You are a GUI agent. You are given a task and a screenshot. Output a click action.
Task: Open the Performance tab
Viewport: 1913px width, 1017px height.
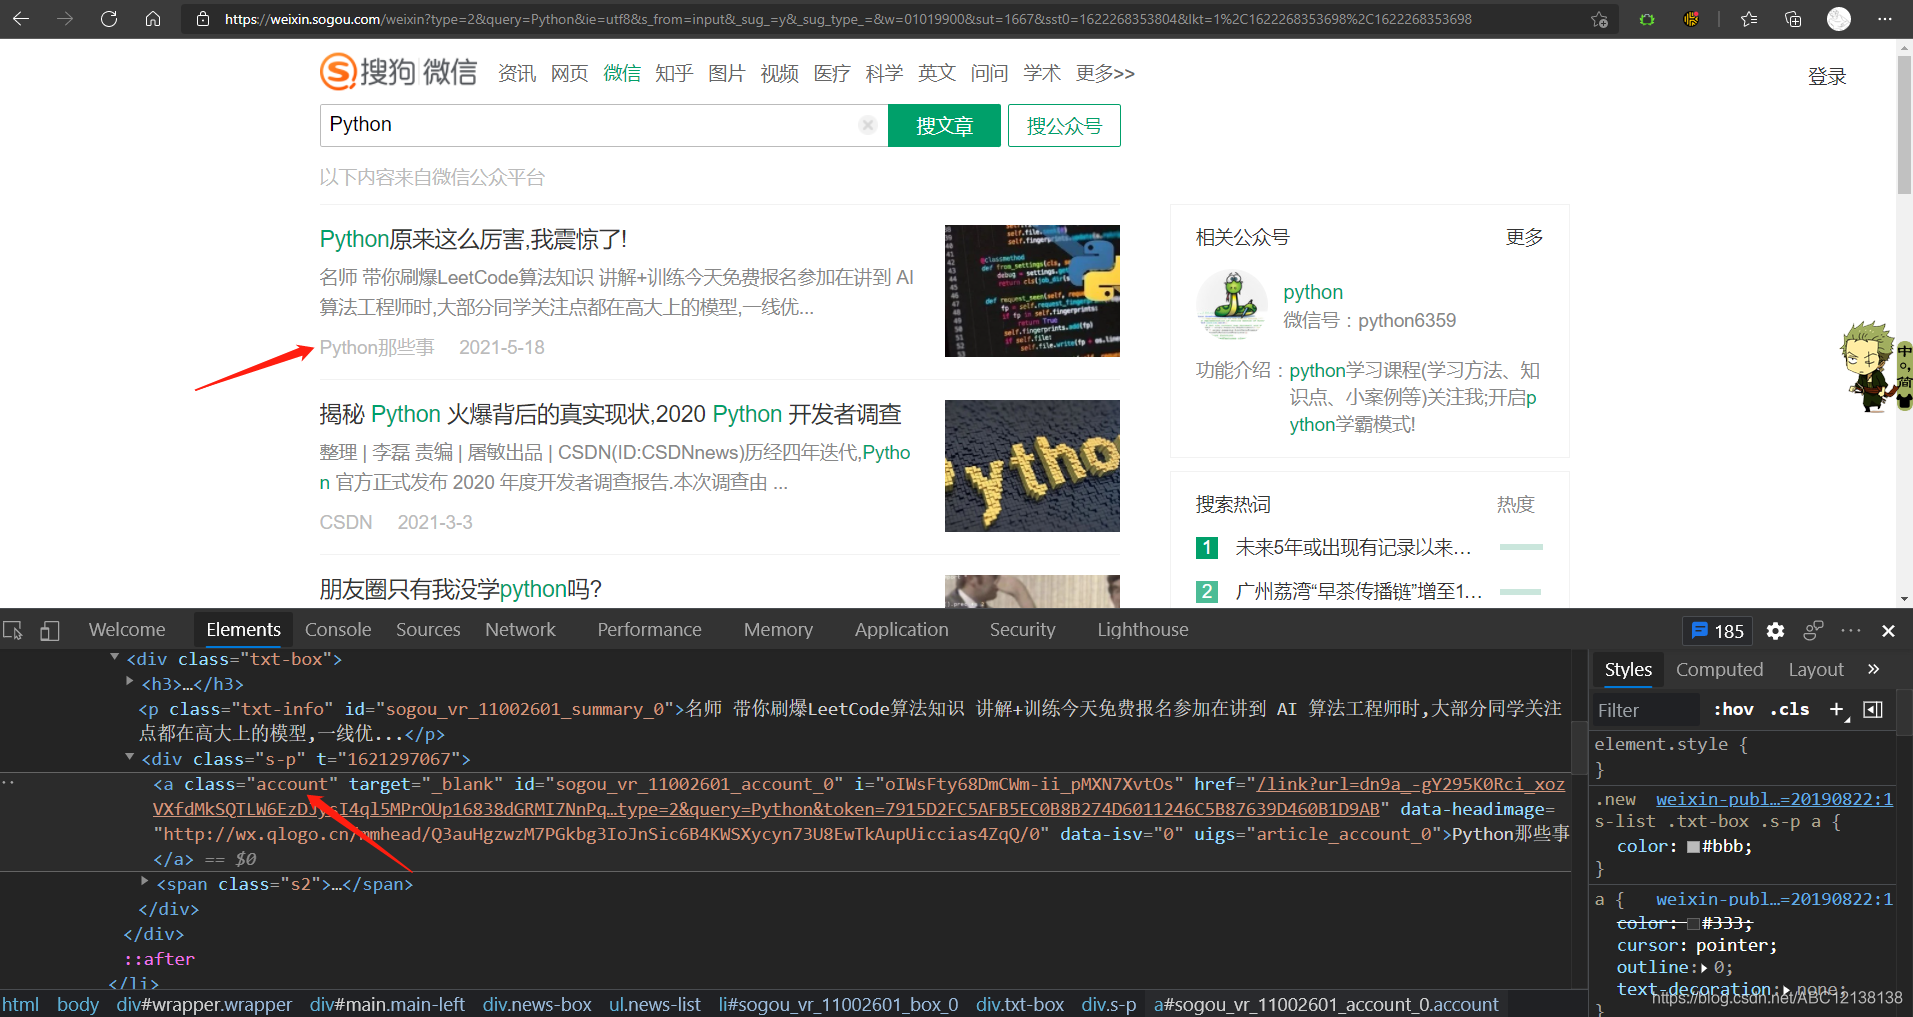coord(649,630)
